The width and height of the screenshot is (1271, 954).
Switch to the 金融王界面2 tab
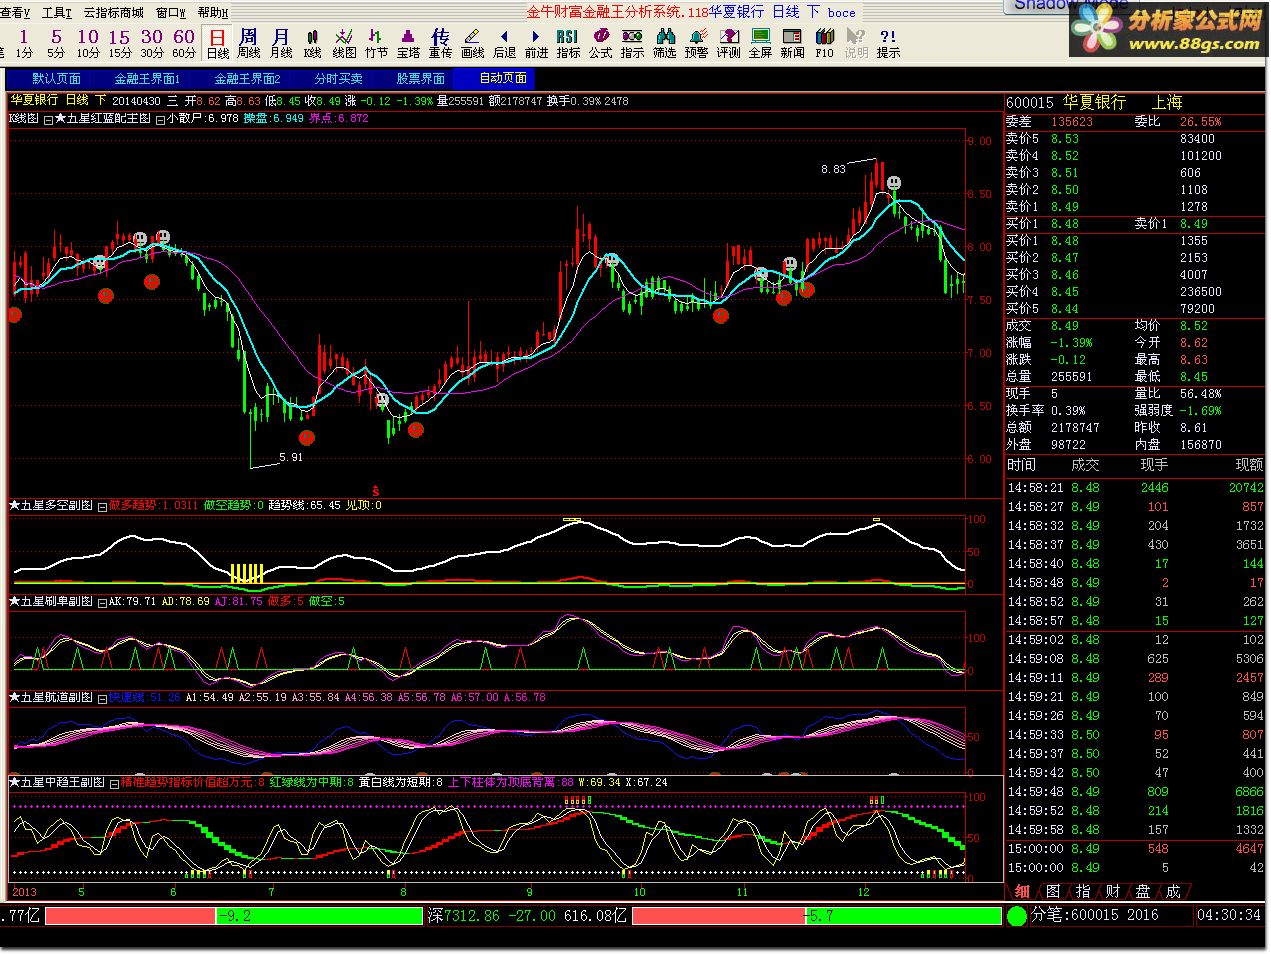click(247, 78)
